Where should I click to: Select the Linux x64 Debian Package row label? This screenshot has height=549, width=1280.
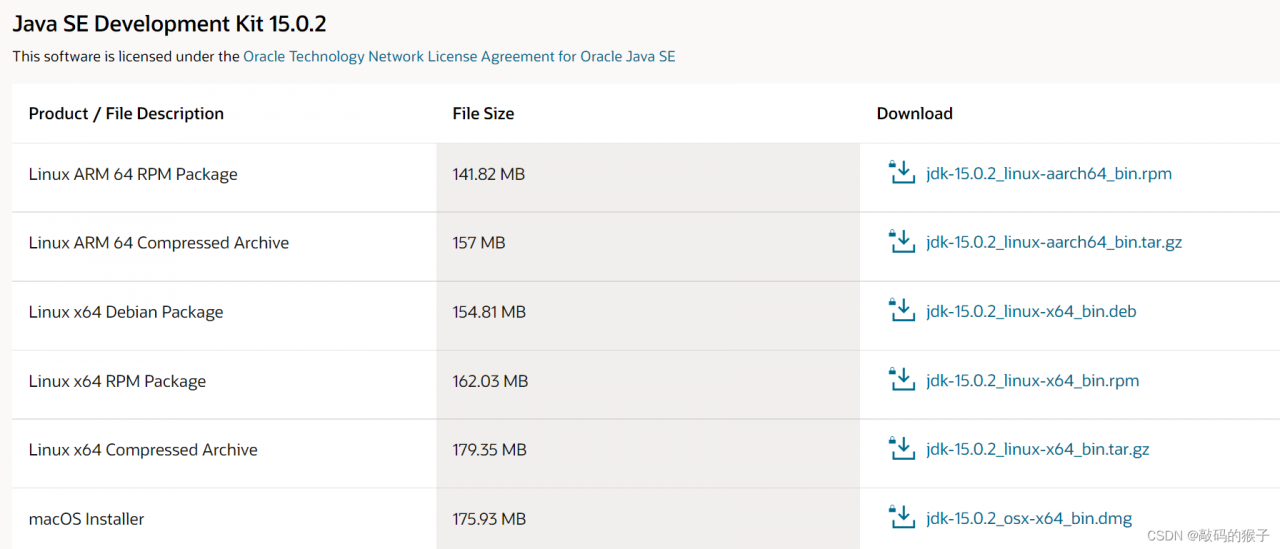pos(126,312)
